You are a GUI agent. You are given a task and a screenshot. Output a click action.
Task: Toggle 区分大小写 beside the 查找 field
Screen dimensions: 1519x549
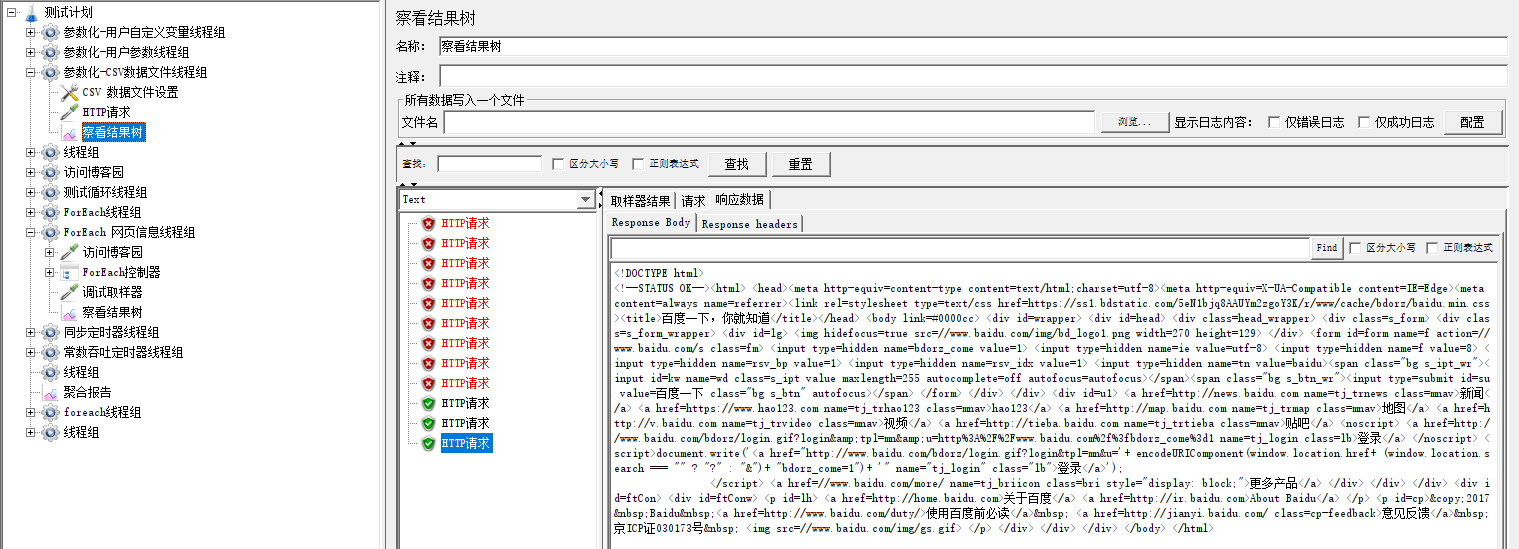click(x=558, y=164)
